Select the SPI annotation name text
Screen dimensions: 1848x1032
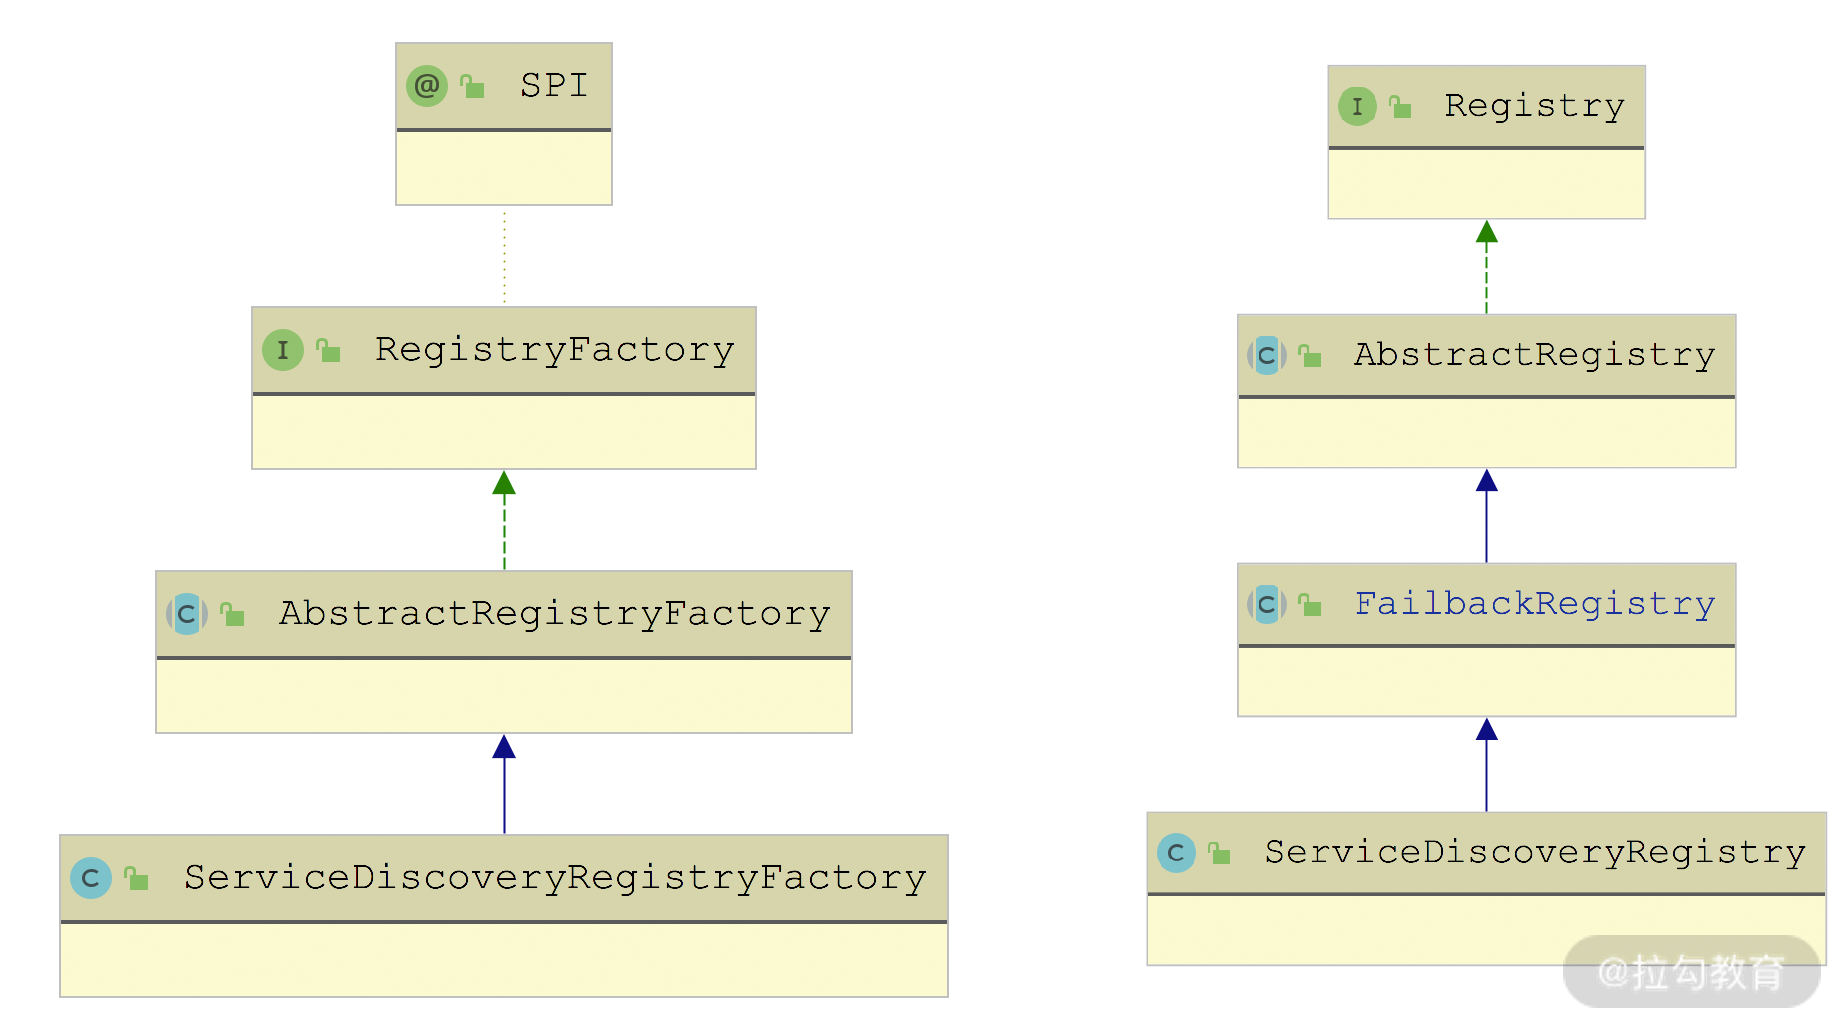pos(554,86)
